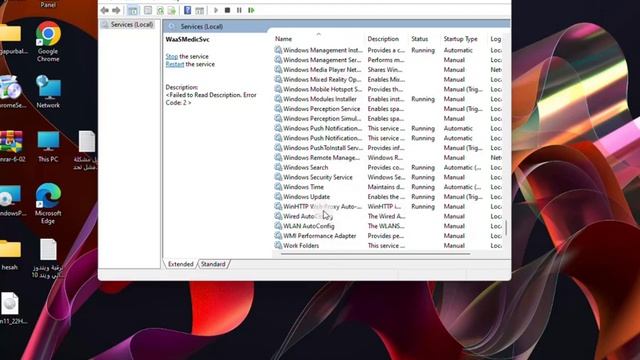This screenshot has width=640, height=360.
Task: Go back with the Back arrow
Action: [105, 10]
